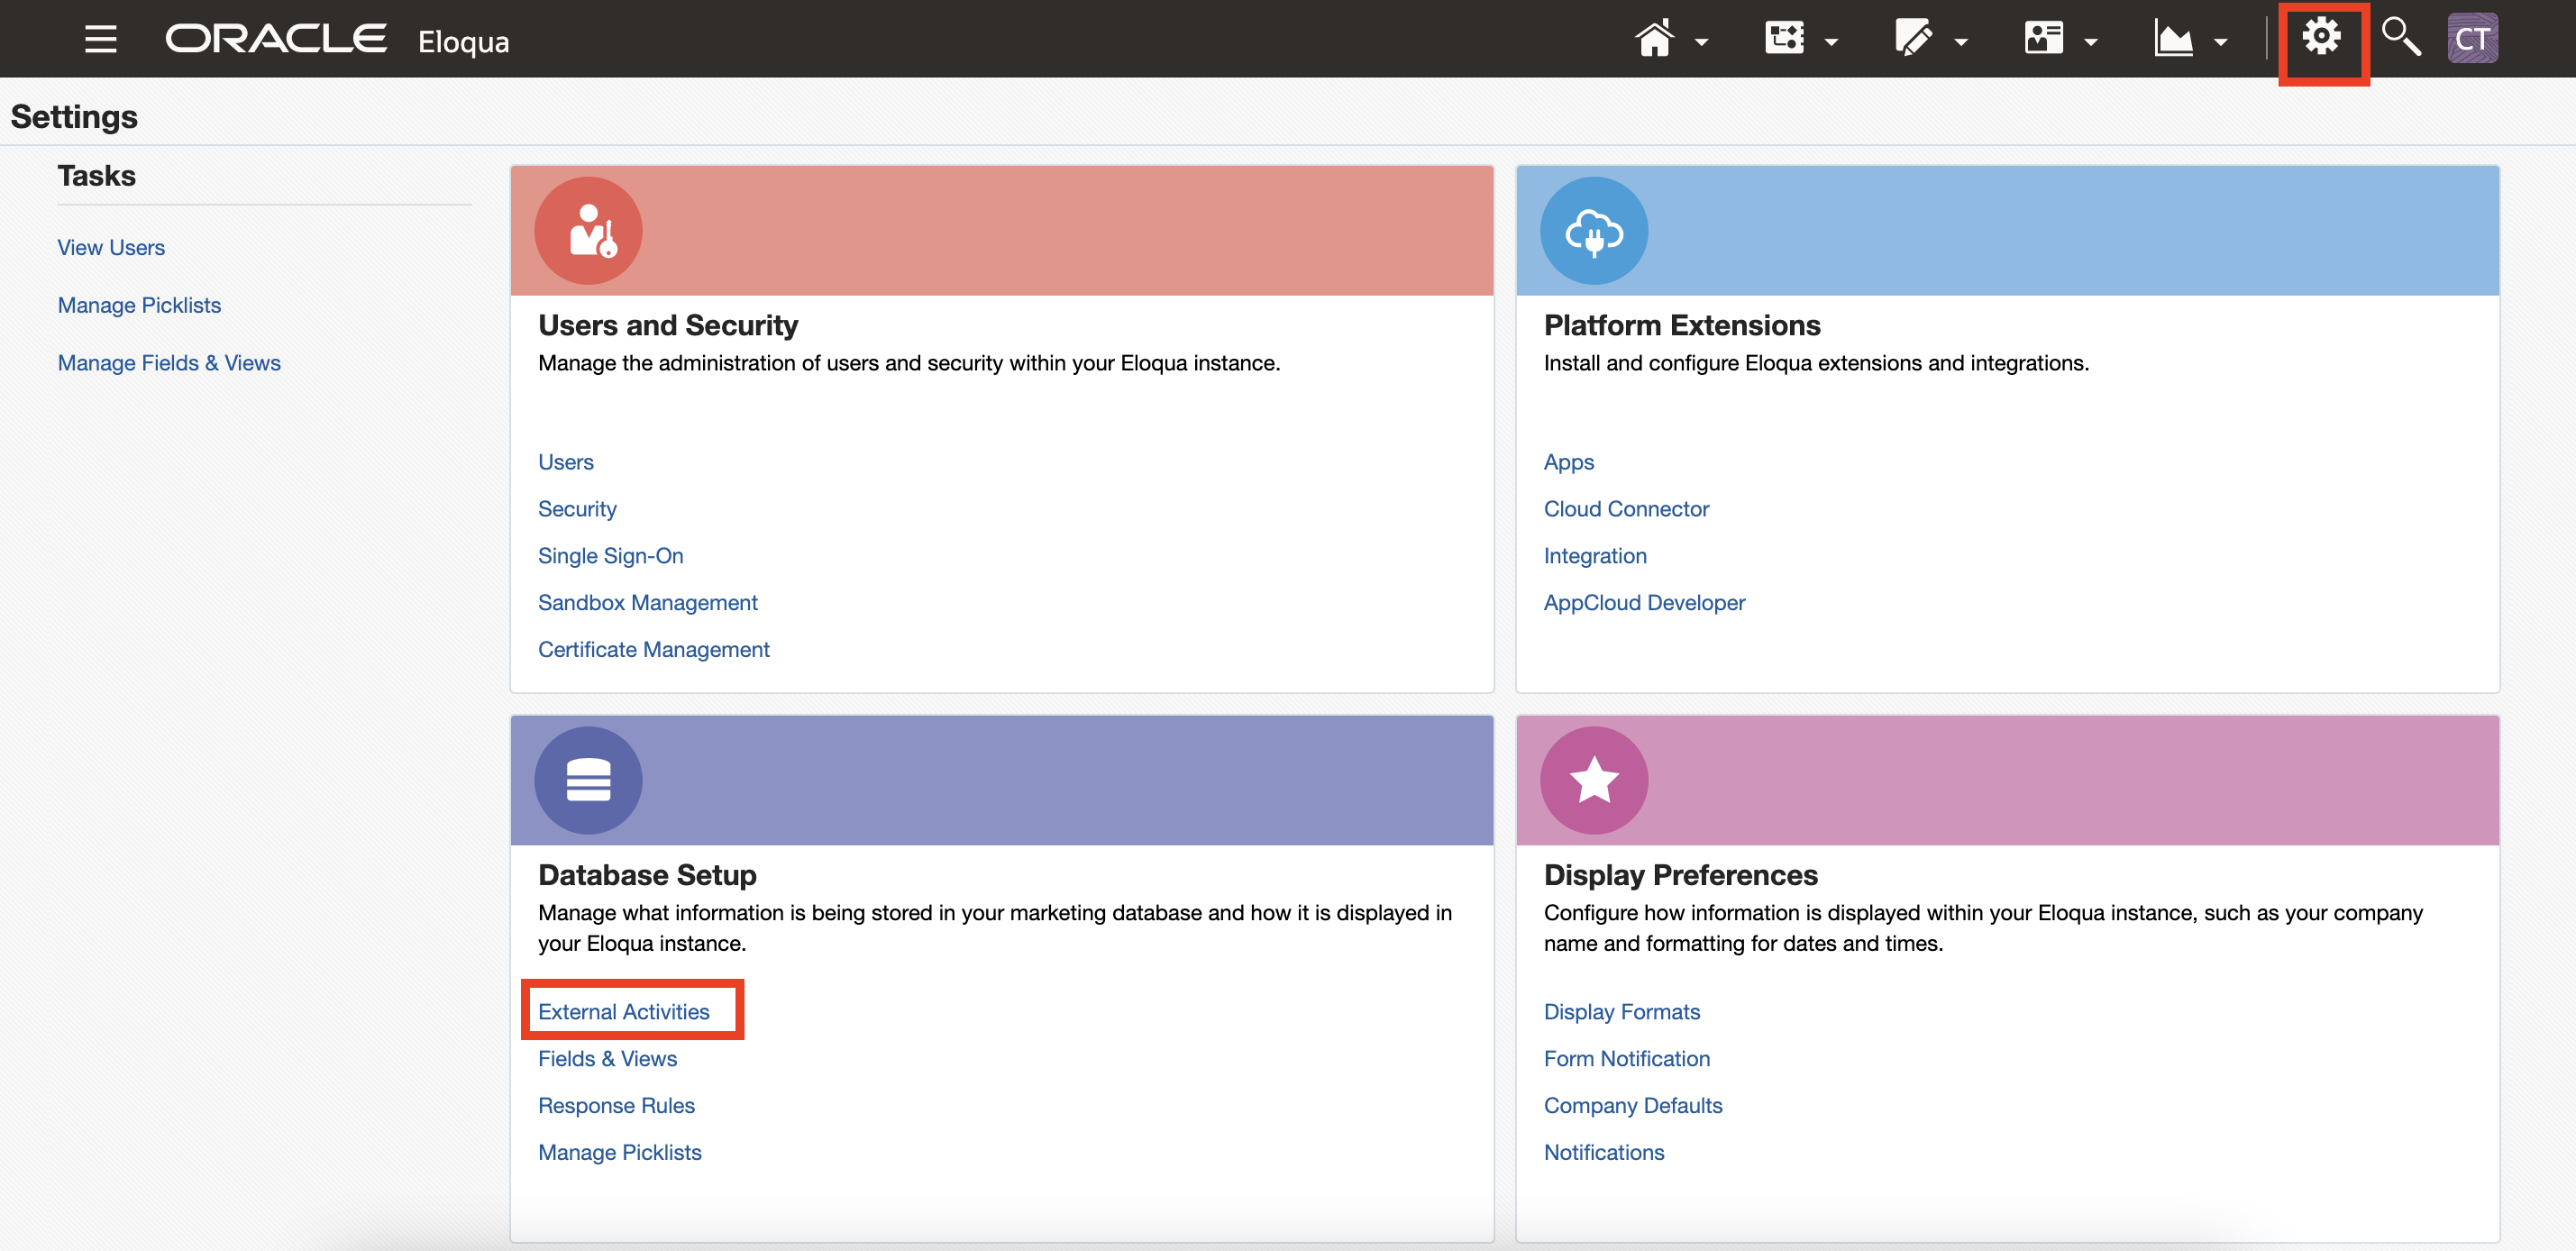Expand the Home dropdown arrow

[1701, 42]
